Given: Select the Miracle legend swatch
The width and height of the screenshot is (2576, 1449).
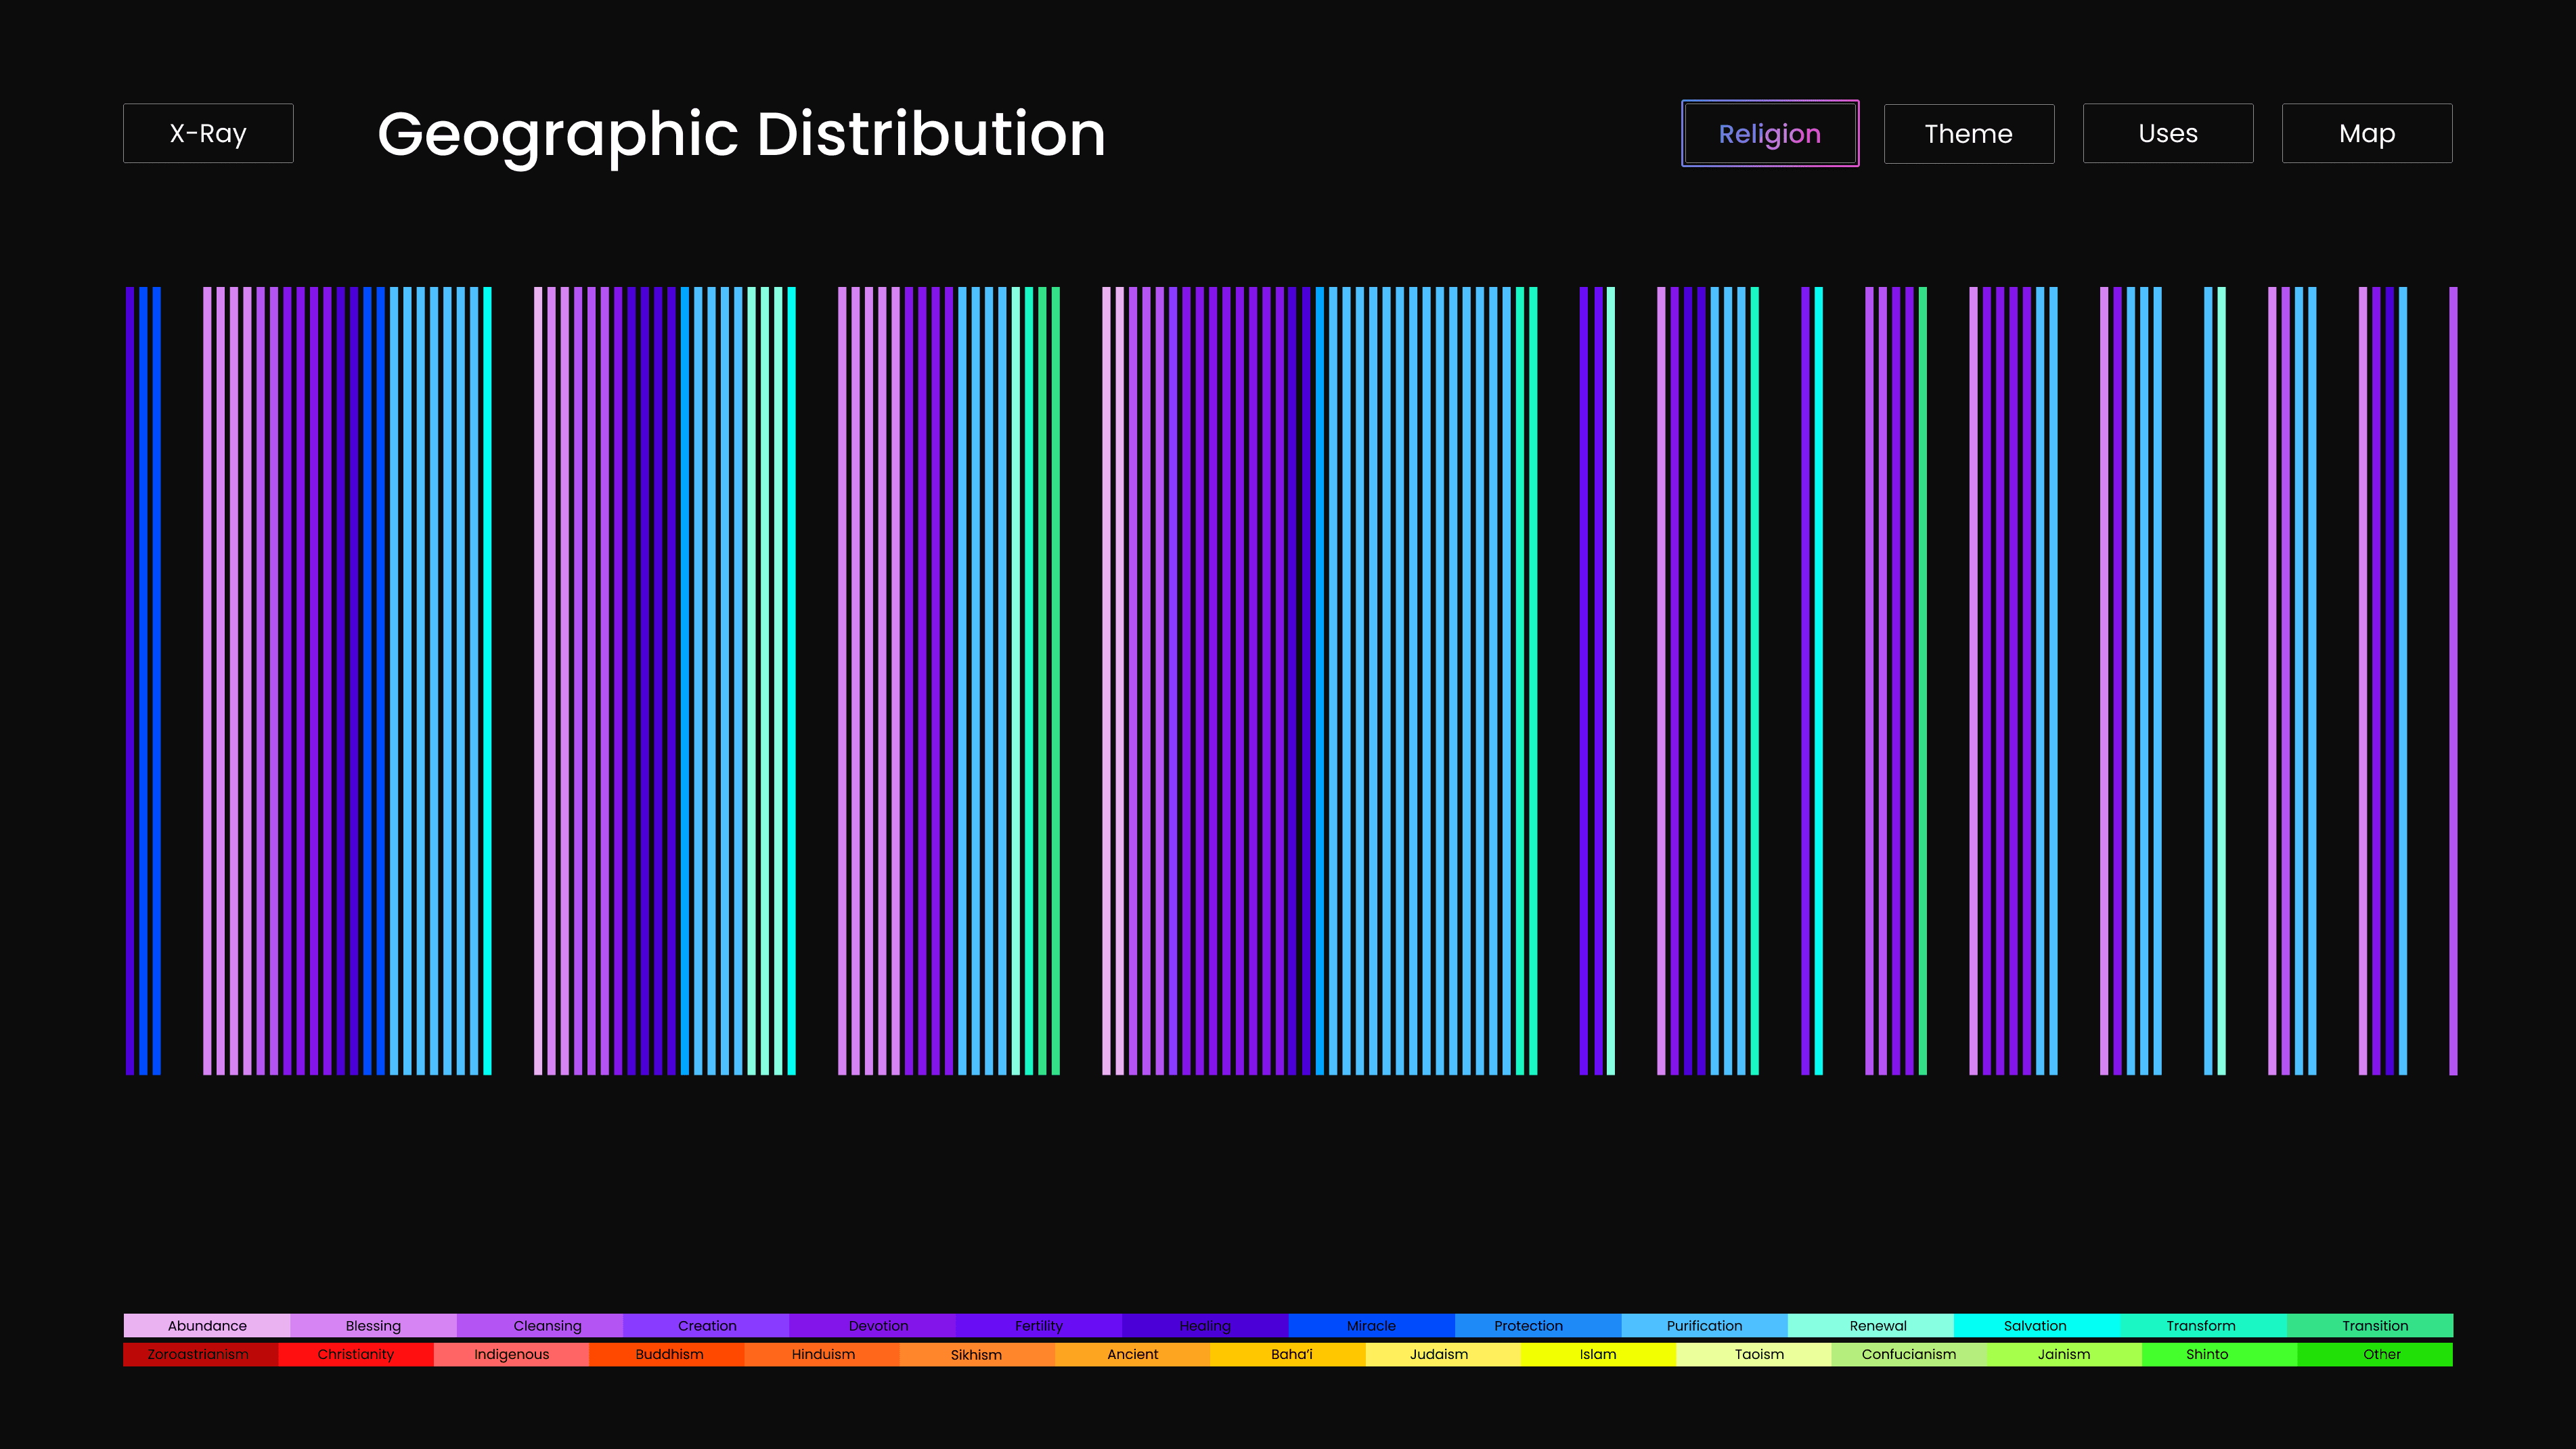Looking at the screenshot, I should pos(1371,1325).
